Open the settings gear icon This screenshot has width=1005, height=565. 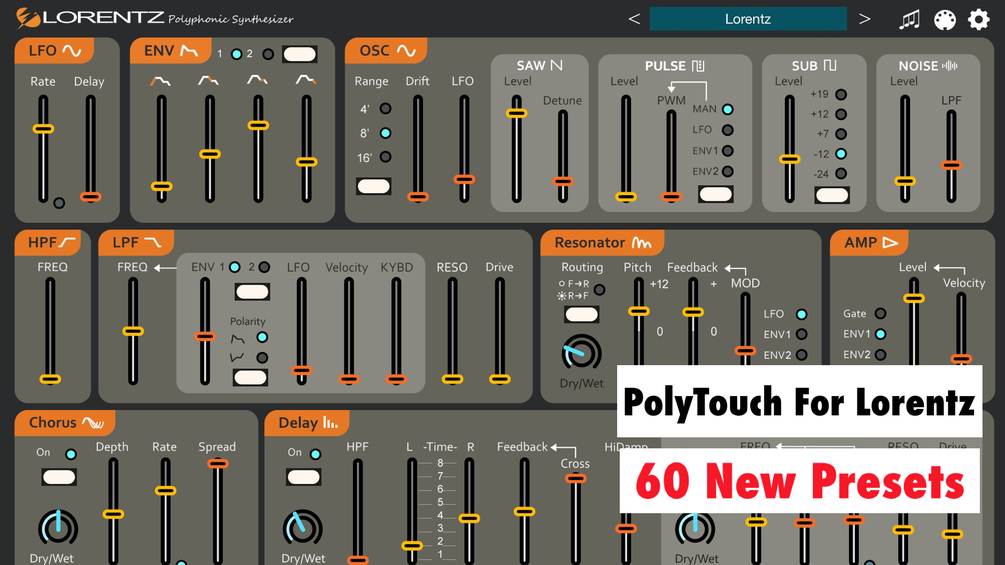pyautogui.click(x=978, y=19)
